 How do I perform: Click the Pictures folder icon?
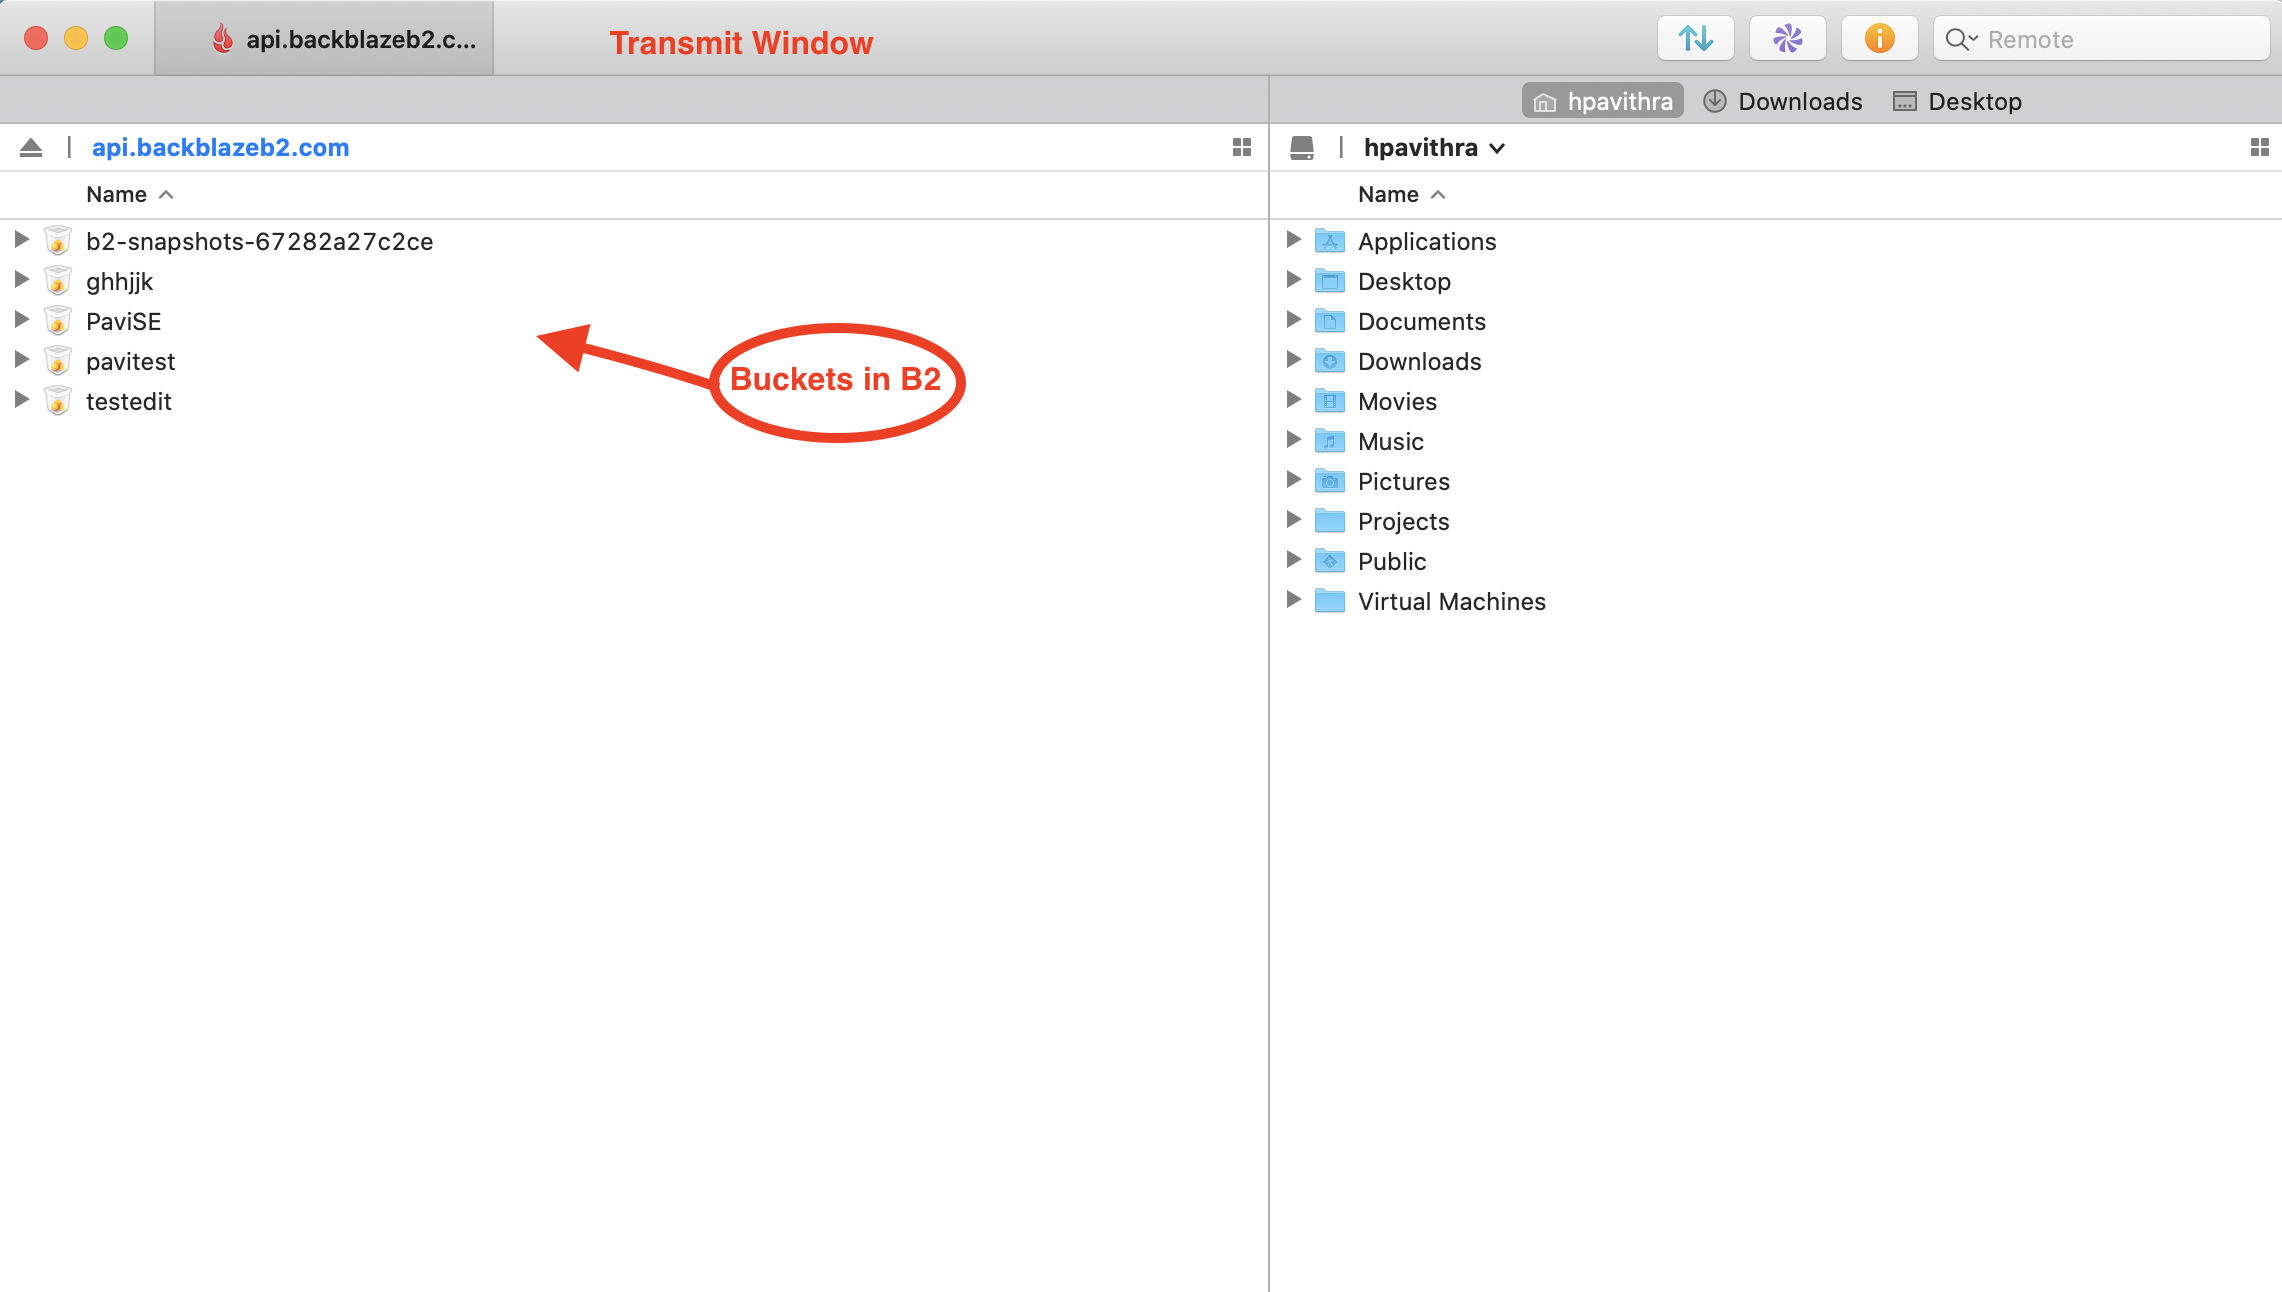[x=1330, y=480]
